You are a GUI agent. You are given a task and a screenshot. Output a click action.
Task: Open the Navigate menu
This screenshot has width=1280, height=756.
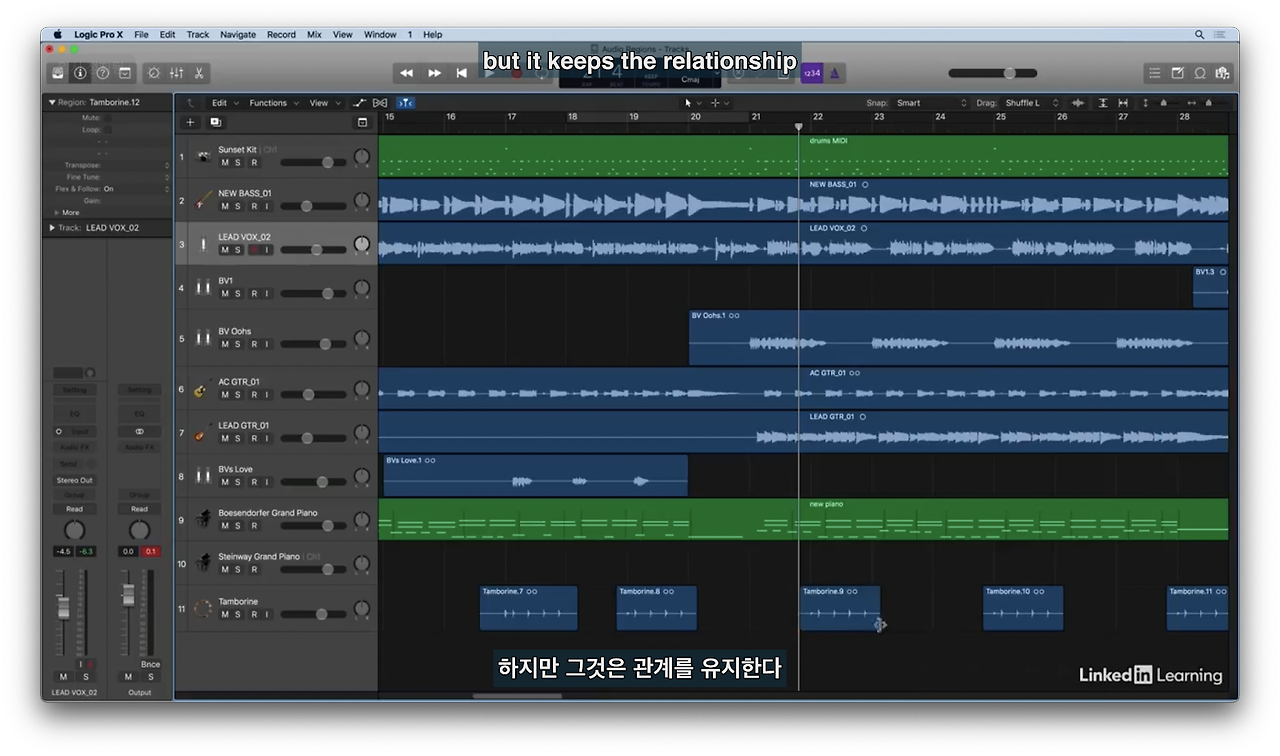coord(238,34)
